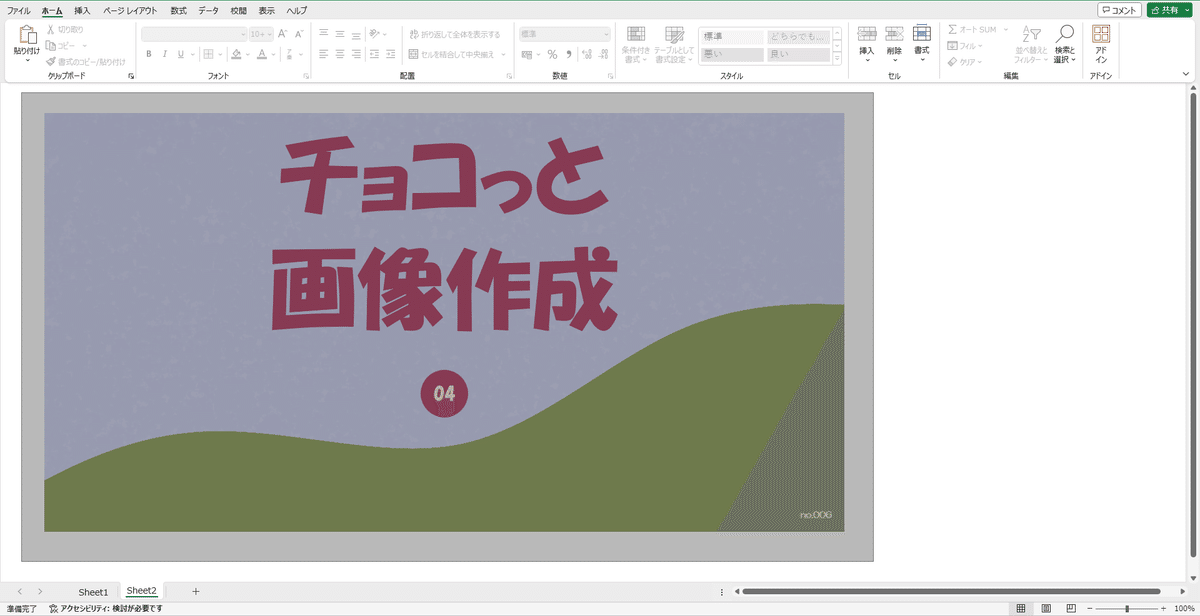Click the zoom out minus button
The image size is (1200, 616).
[1090, 608]
